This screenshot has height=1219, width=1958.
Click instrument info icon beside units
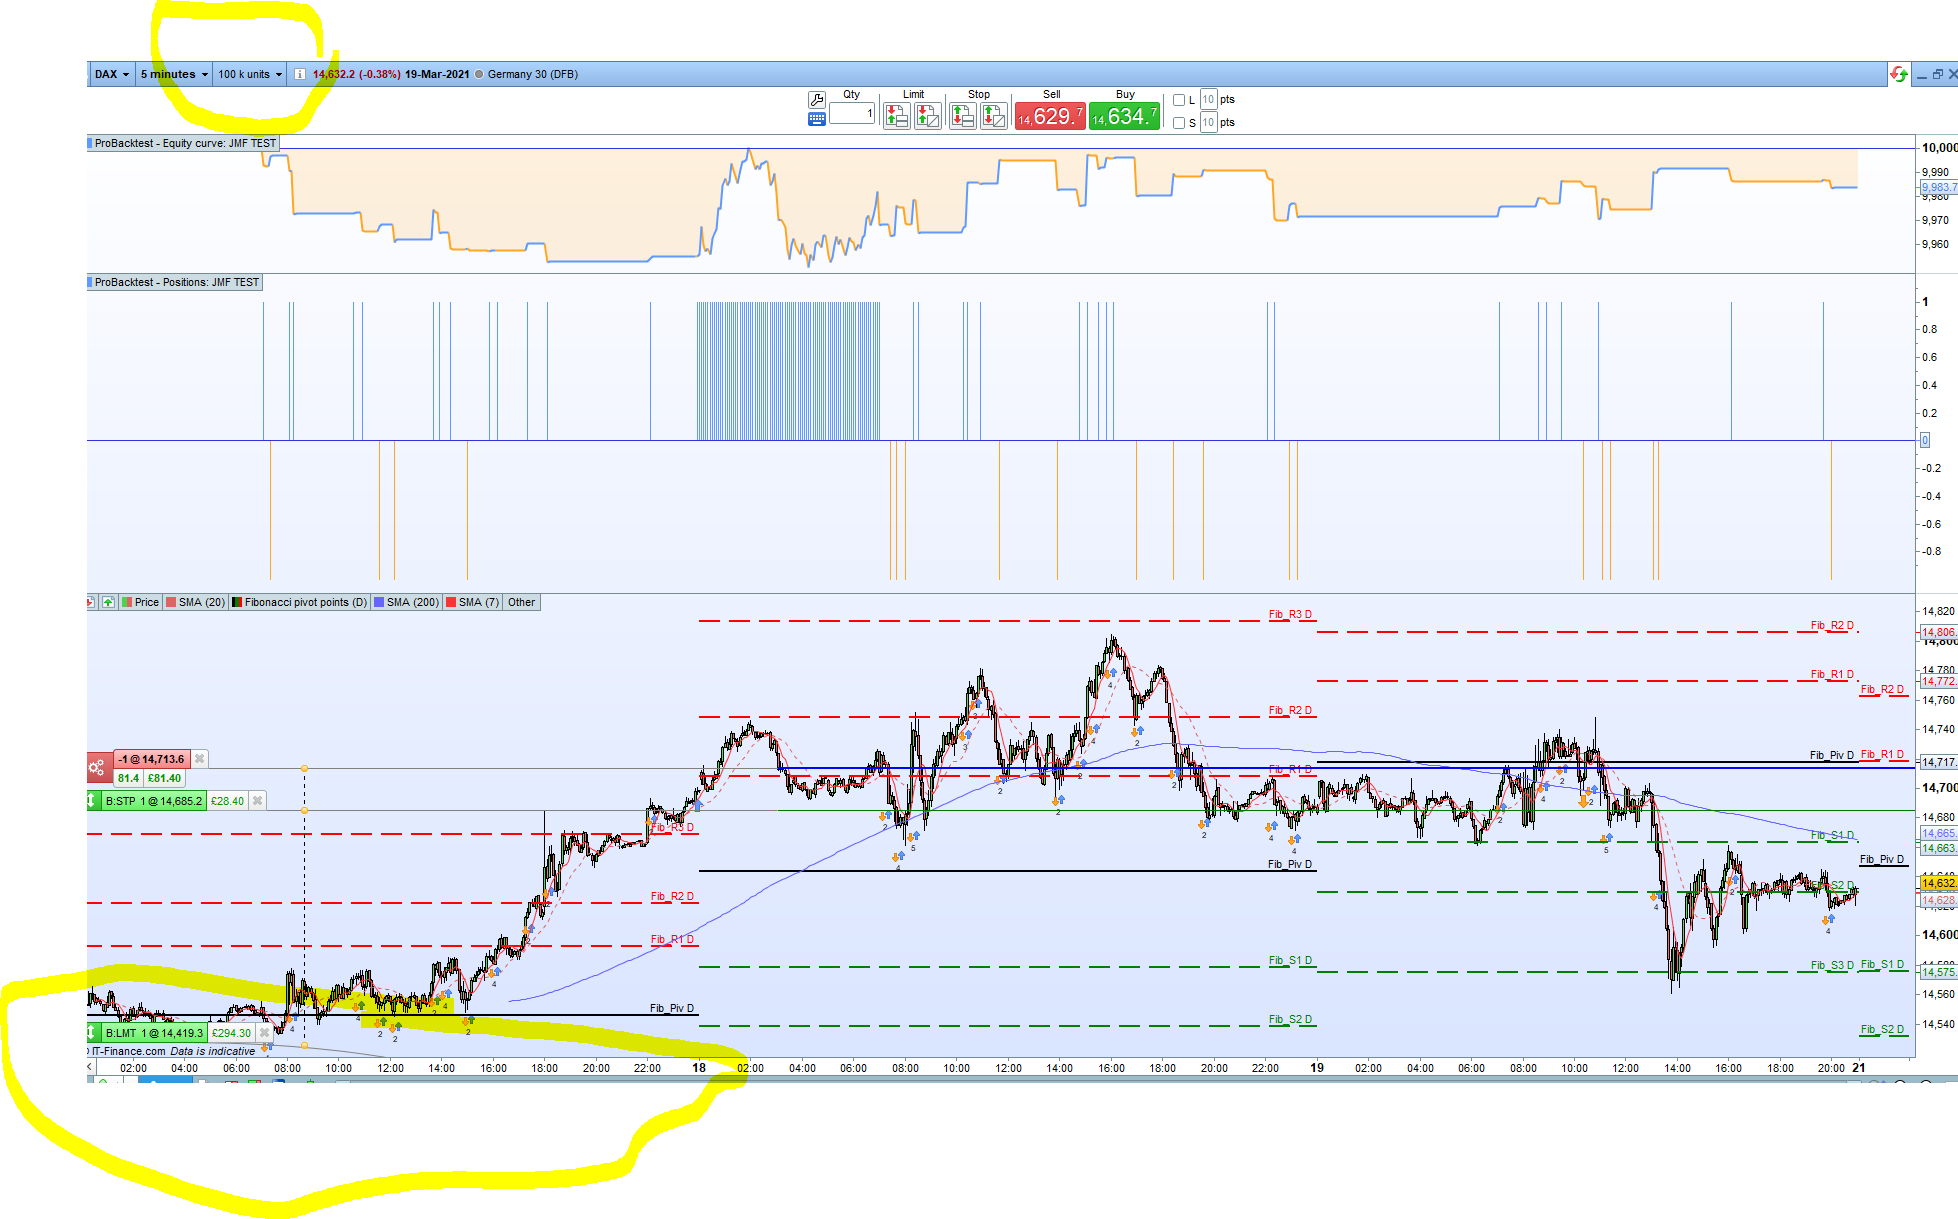299,74
